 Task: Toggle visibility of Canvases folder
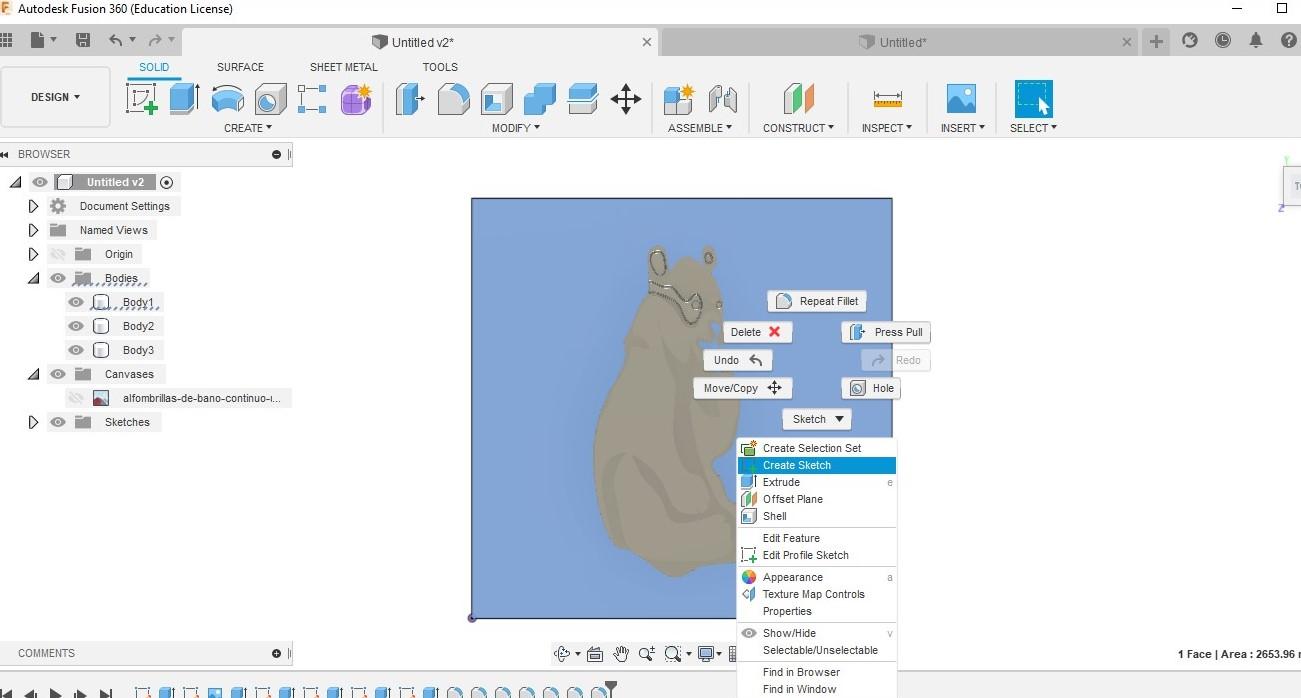coord(58,374)
